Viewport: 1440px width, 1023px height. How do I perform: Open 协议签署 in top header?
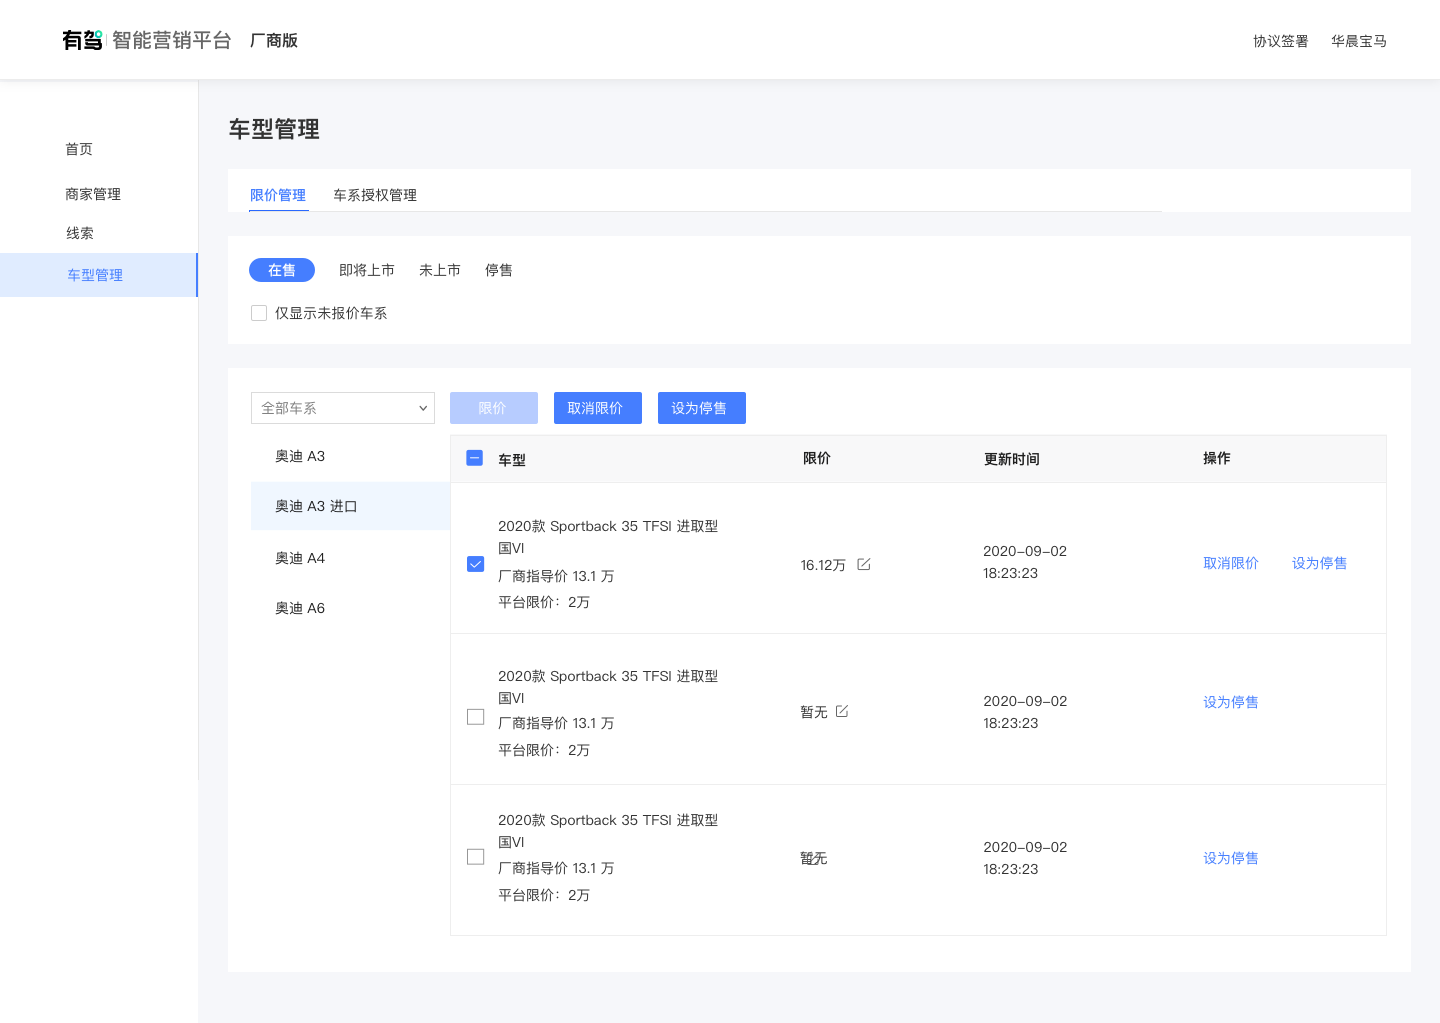pyautogui.click(x=1281, y=41)
